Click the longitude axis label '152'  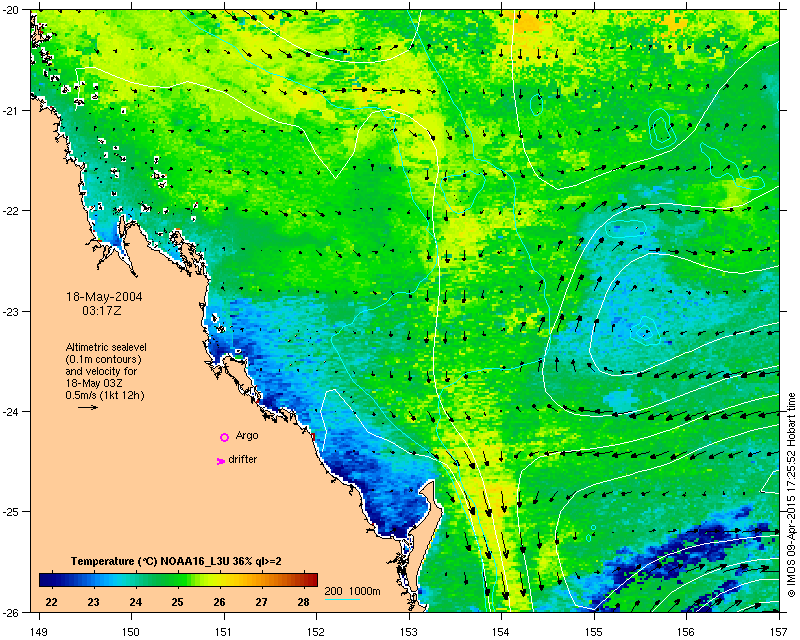(316, 632)
